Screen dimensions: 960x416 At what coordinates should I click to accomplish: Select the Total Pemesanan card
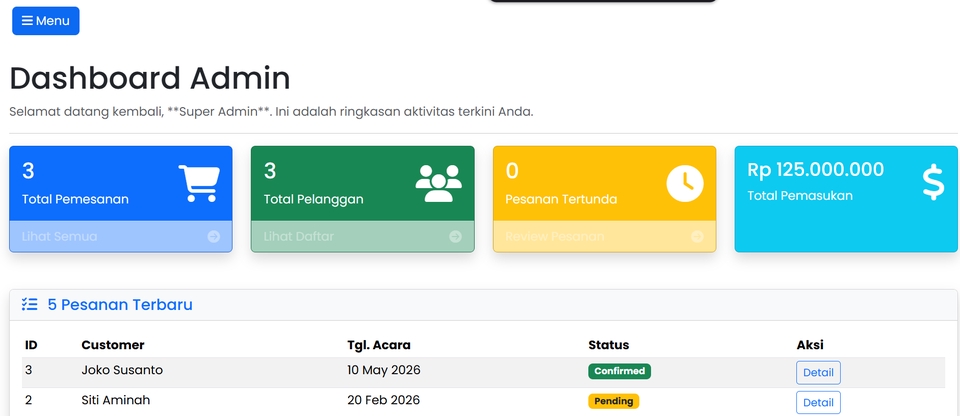point(121,199)
